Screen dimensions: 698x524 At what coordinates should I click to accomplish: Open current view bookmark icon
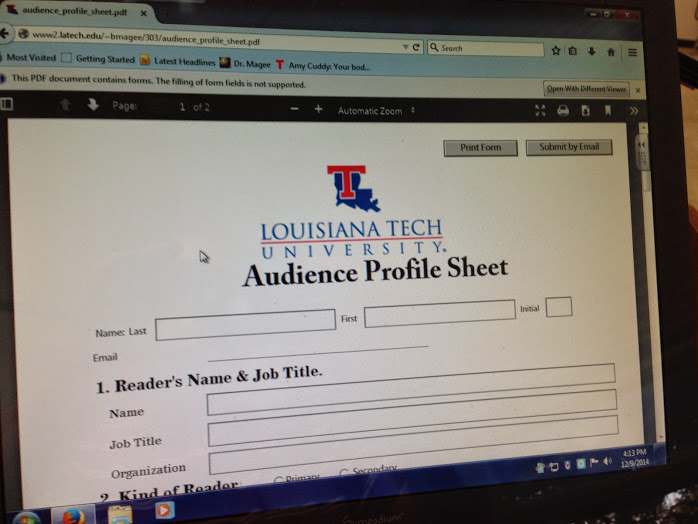tap(608, 110)
